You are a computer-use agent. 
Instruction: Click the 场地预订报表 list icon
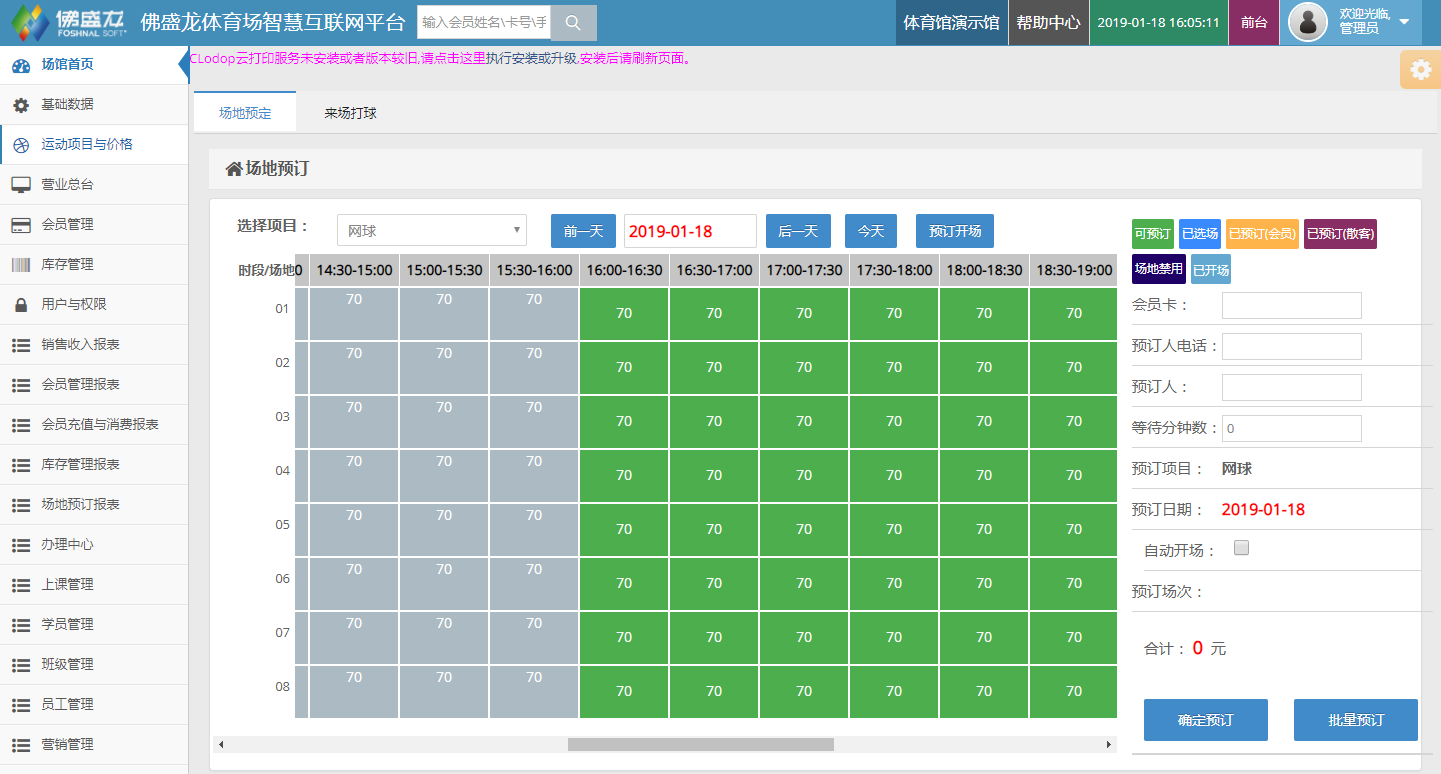[21, 505]
